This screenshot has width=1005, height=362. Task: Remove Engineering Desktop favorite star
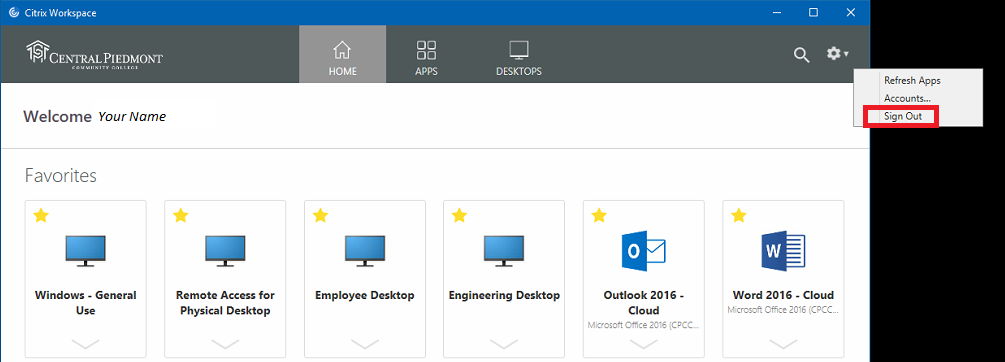pyautogui.click(x=460, y=216)
